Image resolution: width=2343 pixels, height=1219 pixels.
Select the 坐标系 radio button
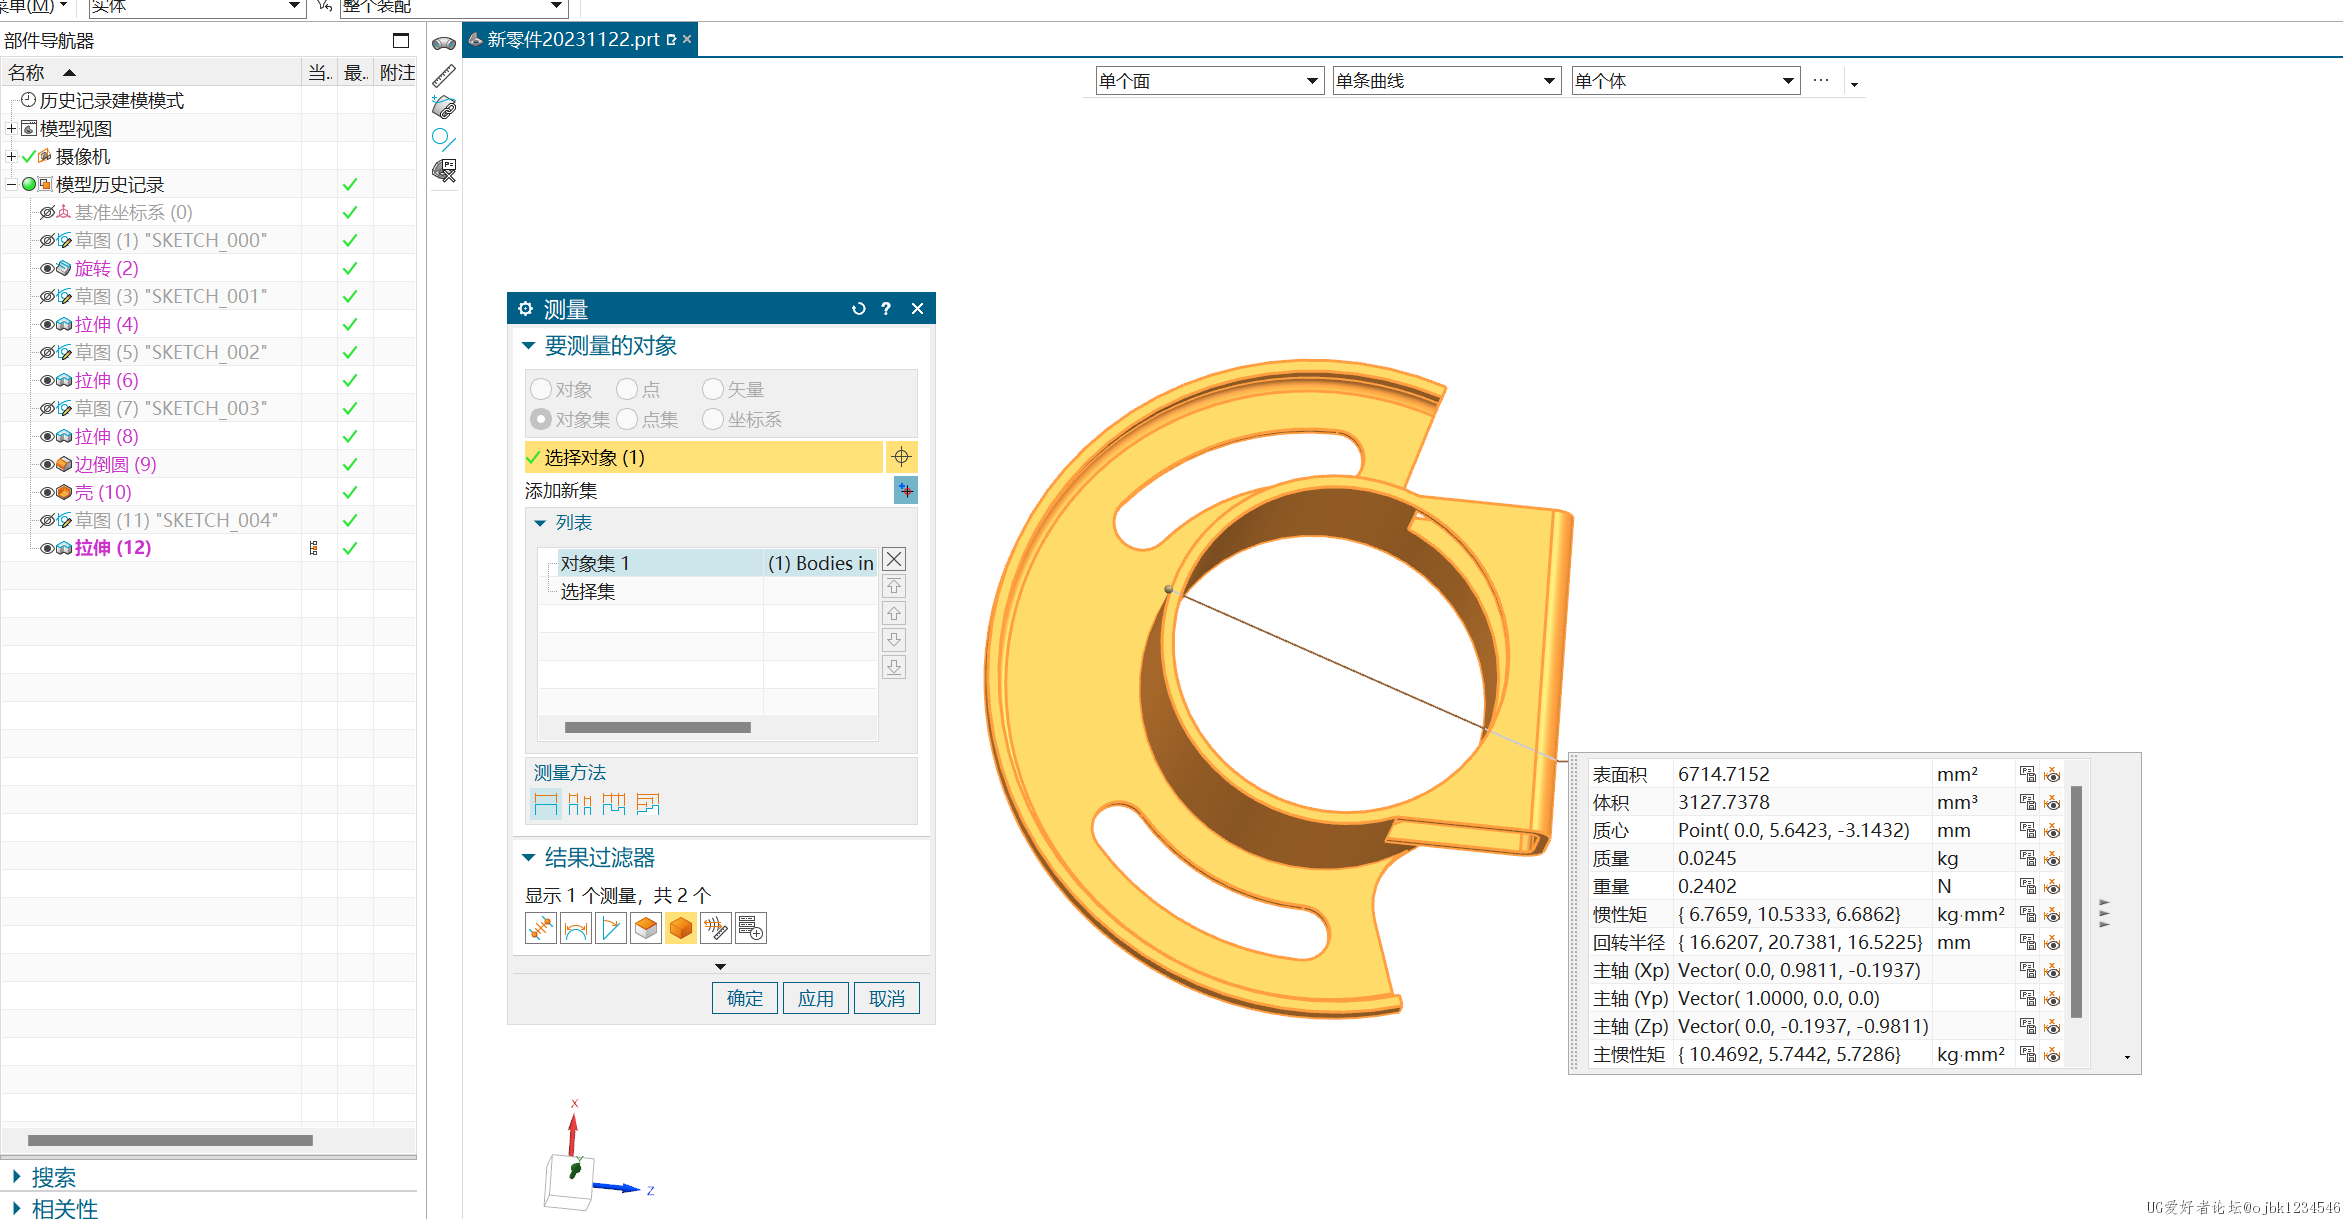[713, 419]
